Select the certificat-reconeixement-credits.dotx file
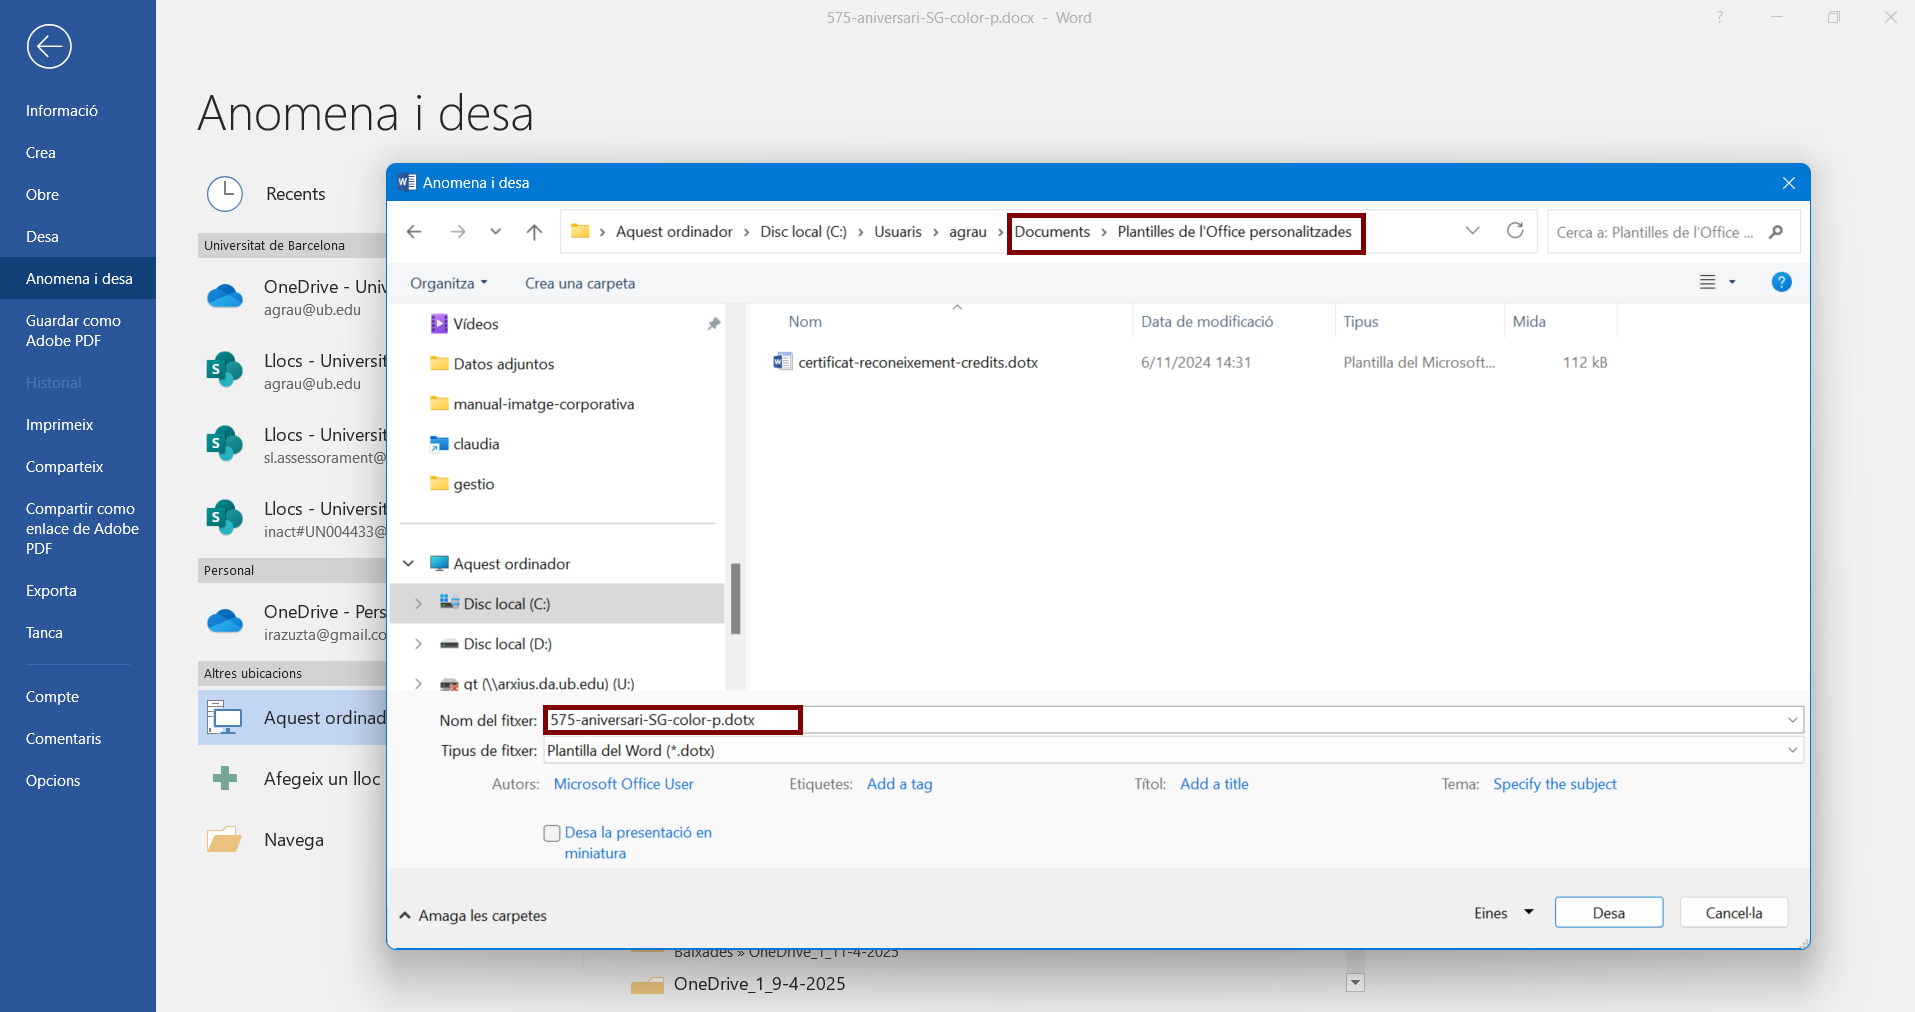The height and width of the screenshot is (1012, 1915). click(917, 362)
